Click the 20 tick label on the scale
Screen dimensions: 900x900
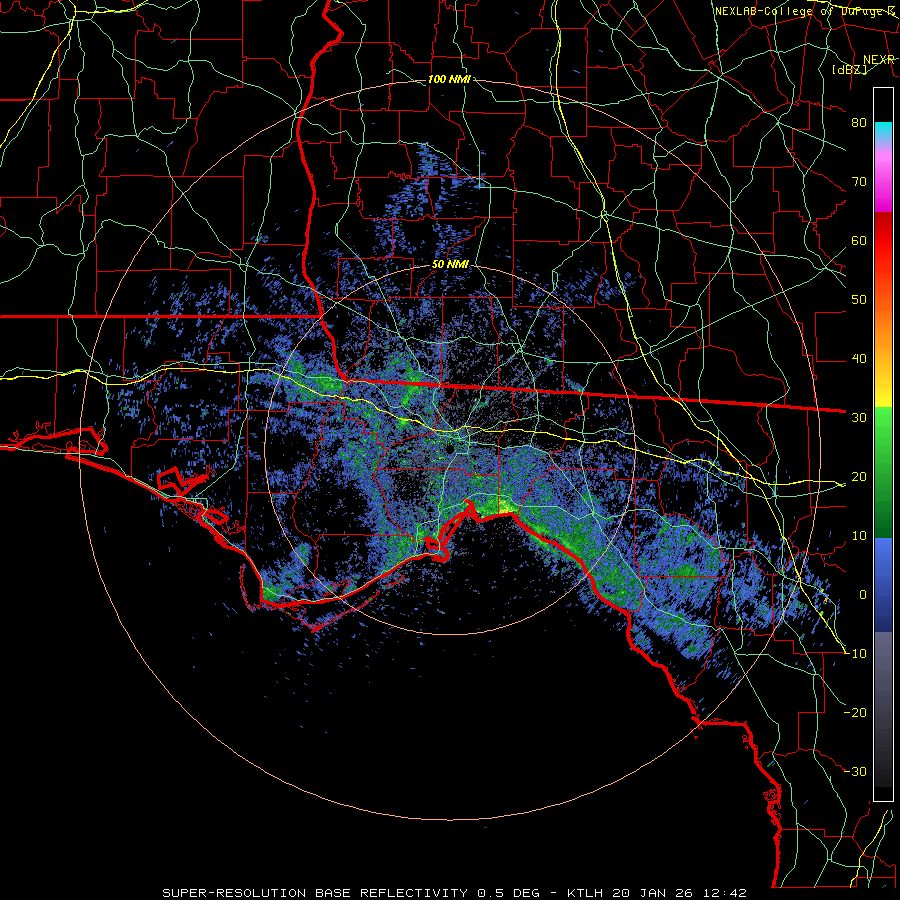(859, 476)
